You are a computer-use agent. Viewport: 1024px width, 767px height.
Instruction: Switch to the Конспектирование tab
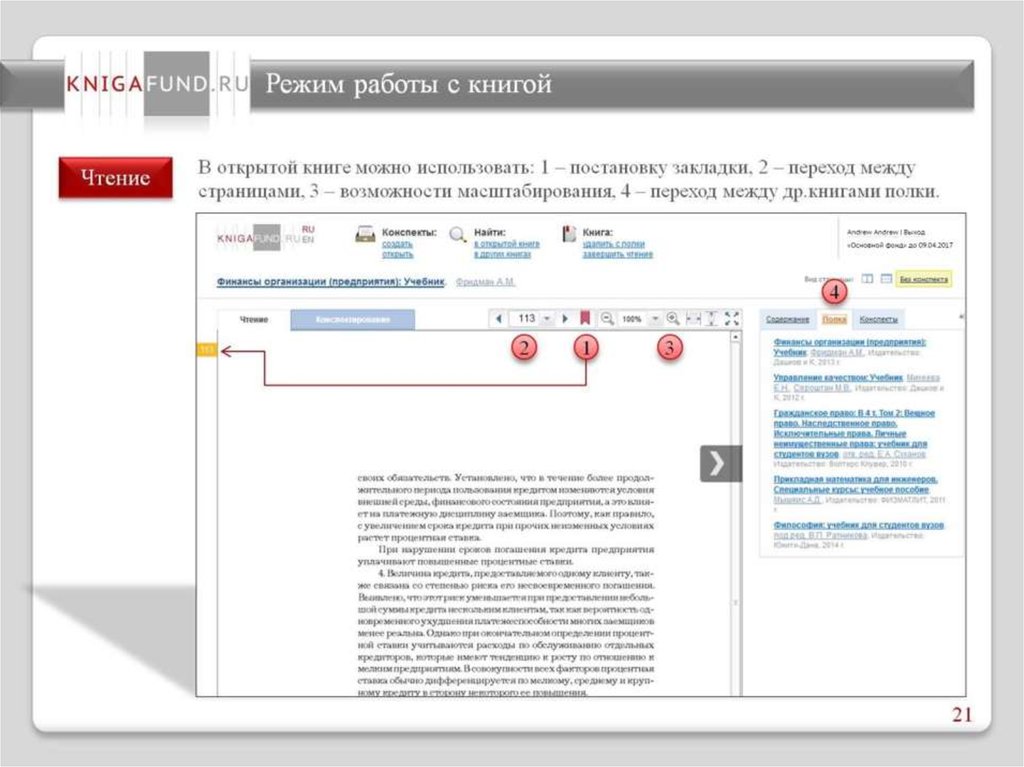click(353, 319)
